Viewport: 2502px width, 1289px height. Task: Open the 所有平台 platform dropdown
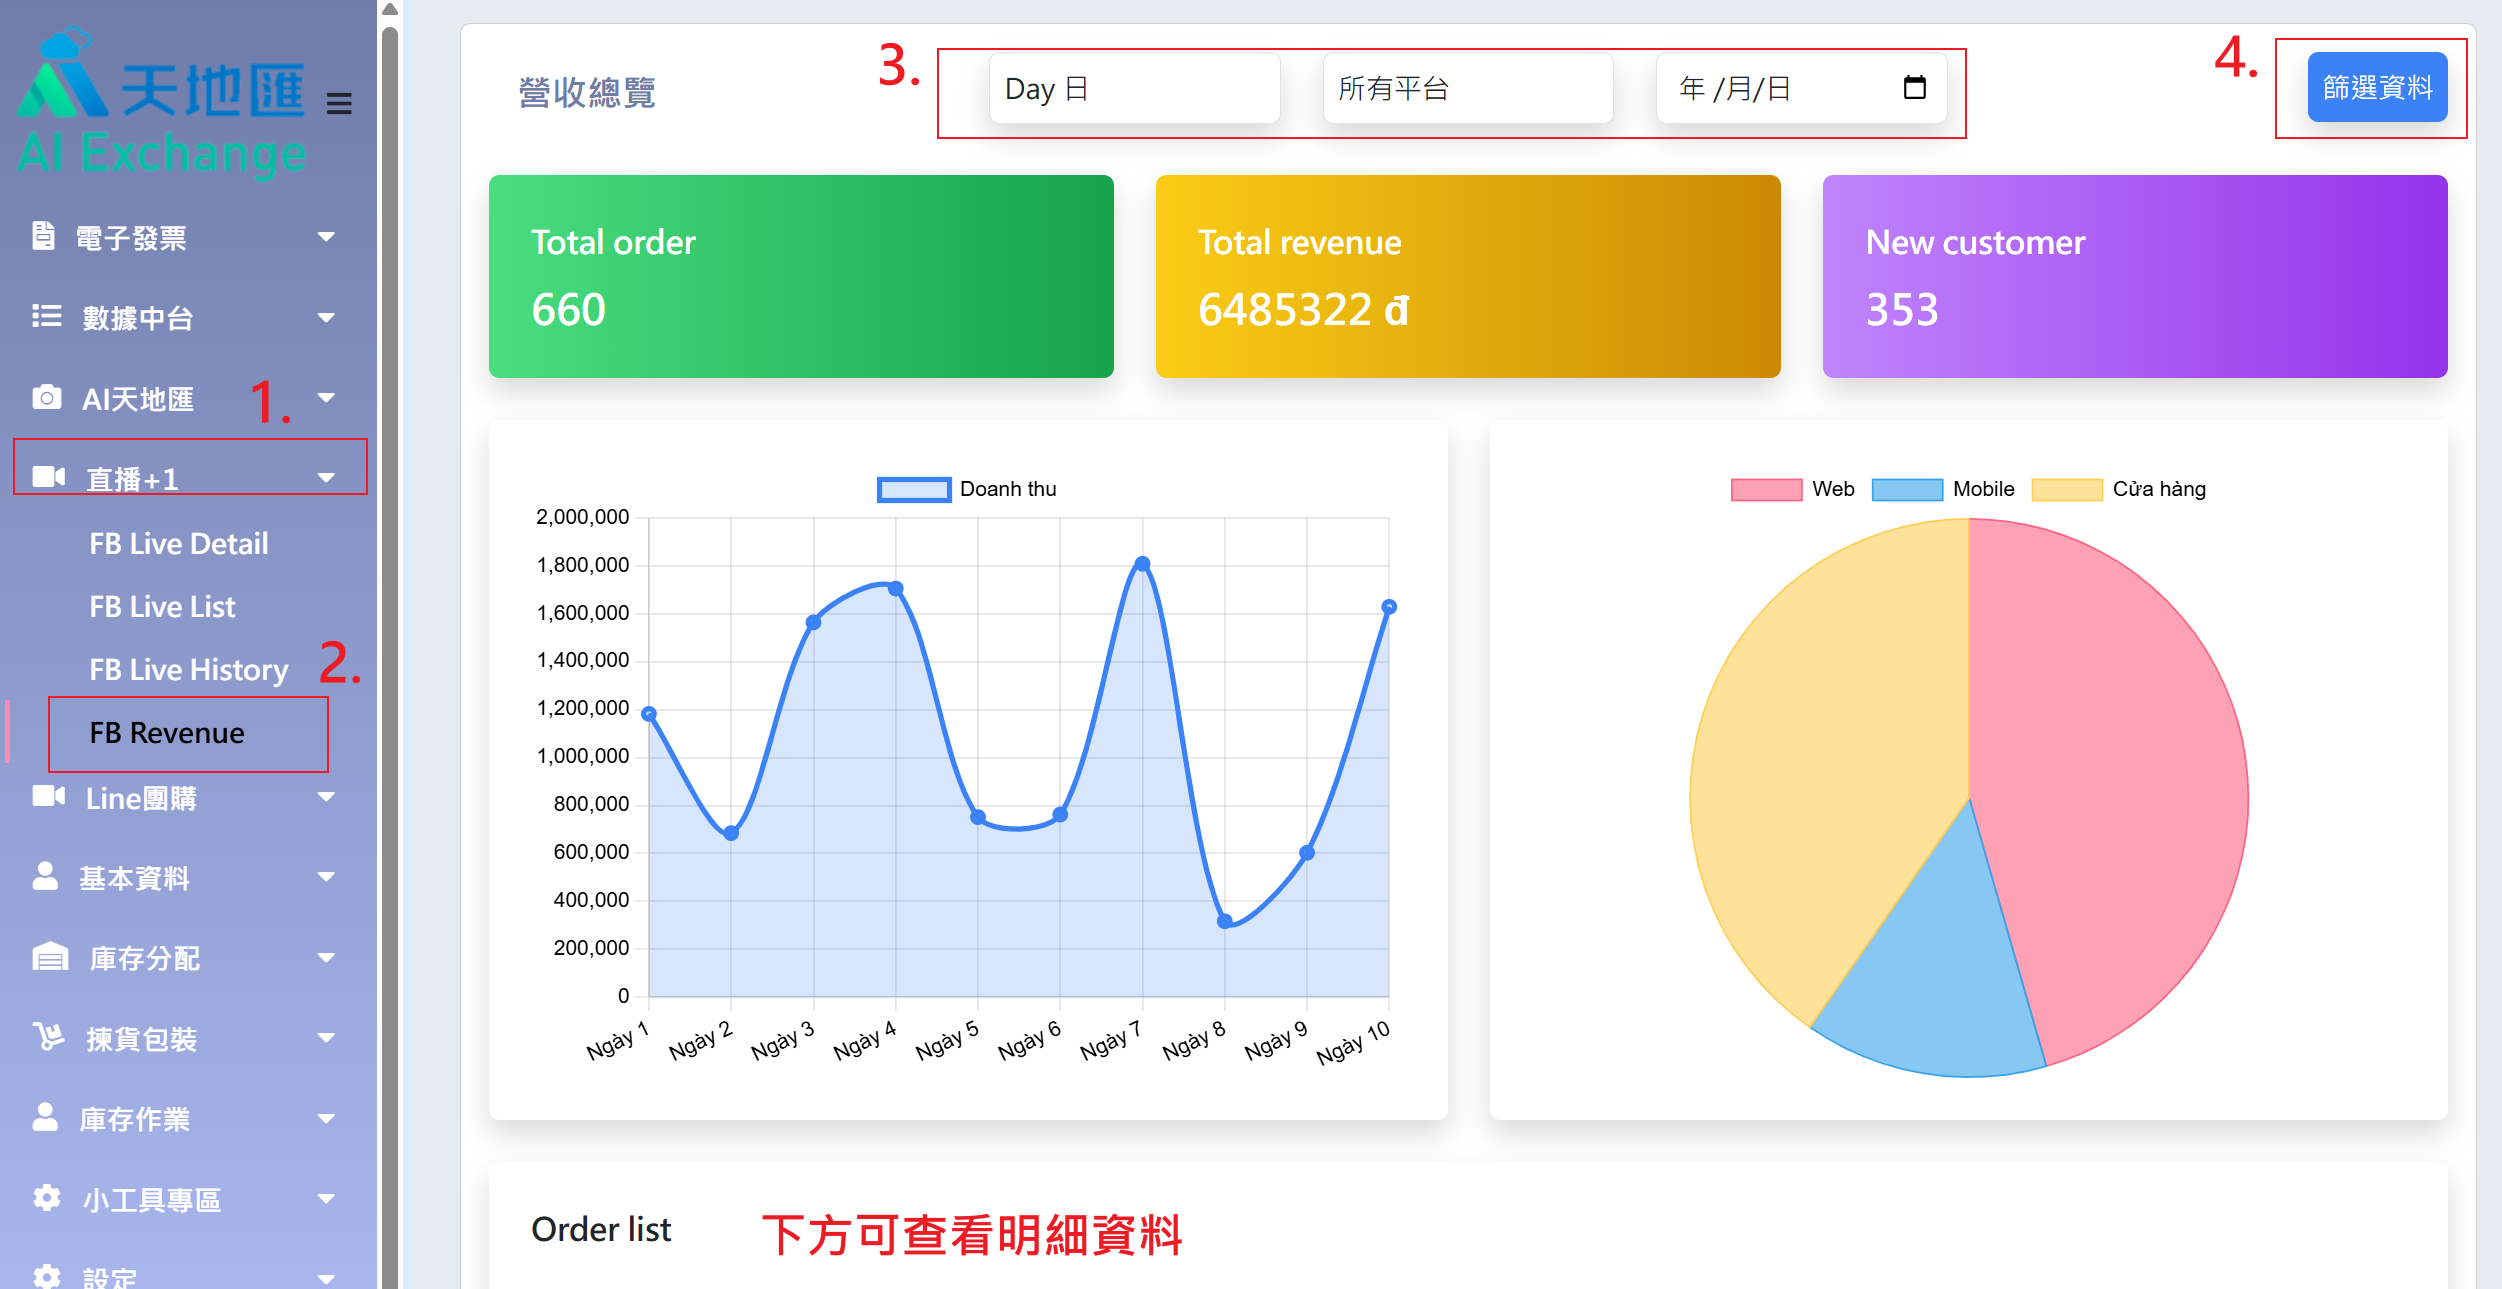pyautogui.click(x=1467, y=89)
